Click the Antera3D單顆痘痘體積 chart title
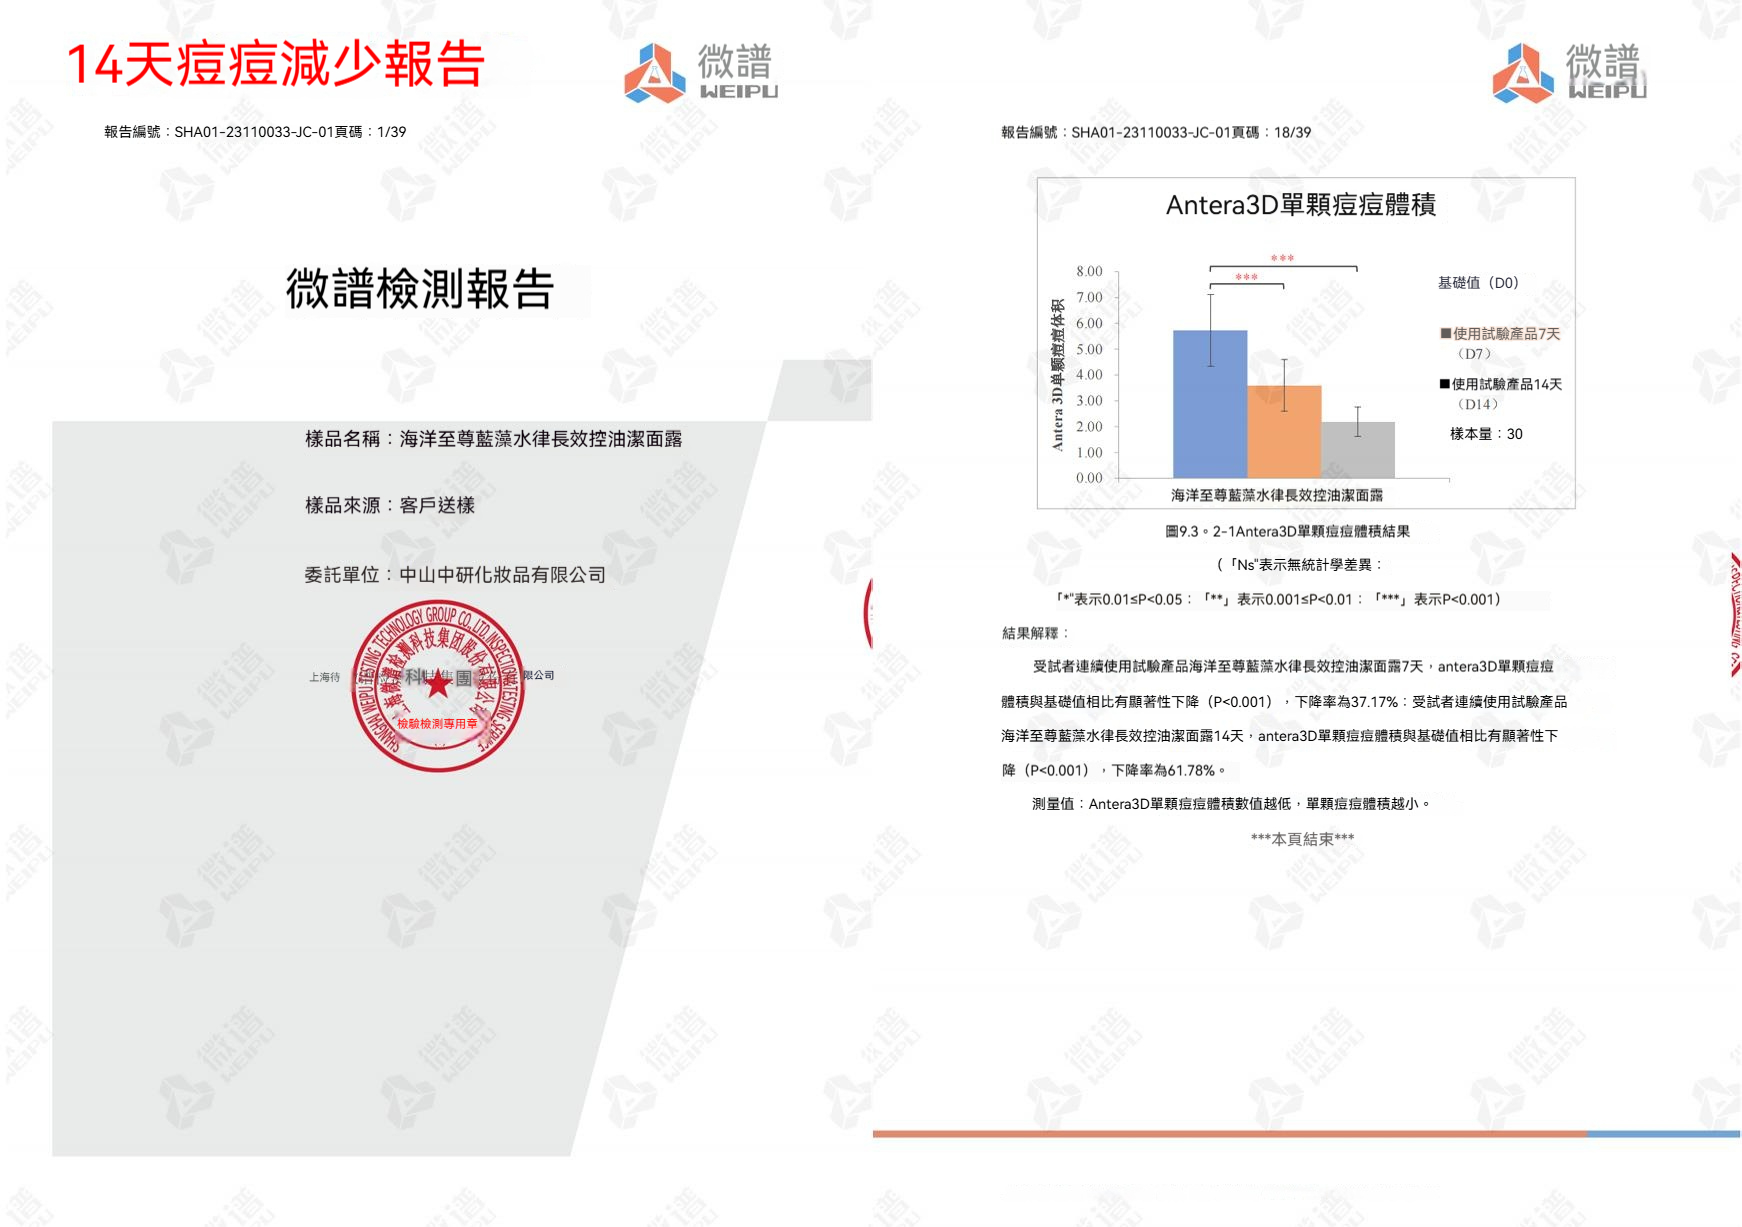Image resolution: width=1742 pixels, height=1227 pixels. coord(1300,205)
